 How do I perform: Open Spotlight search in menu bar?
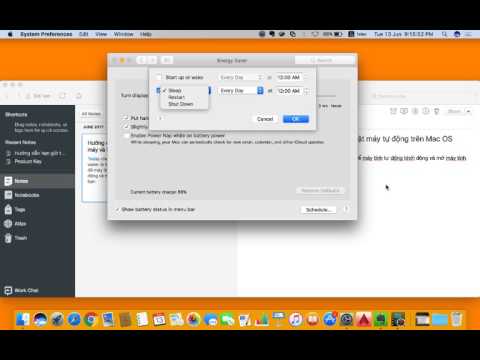tap(444, 34)
